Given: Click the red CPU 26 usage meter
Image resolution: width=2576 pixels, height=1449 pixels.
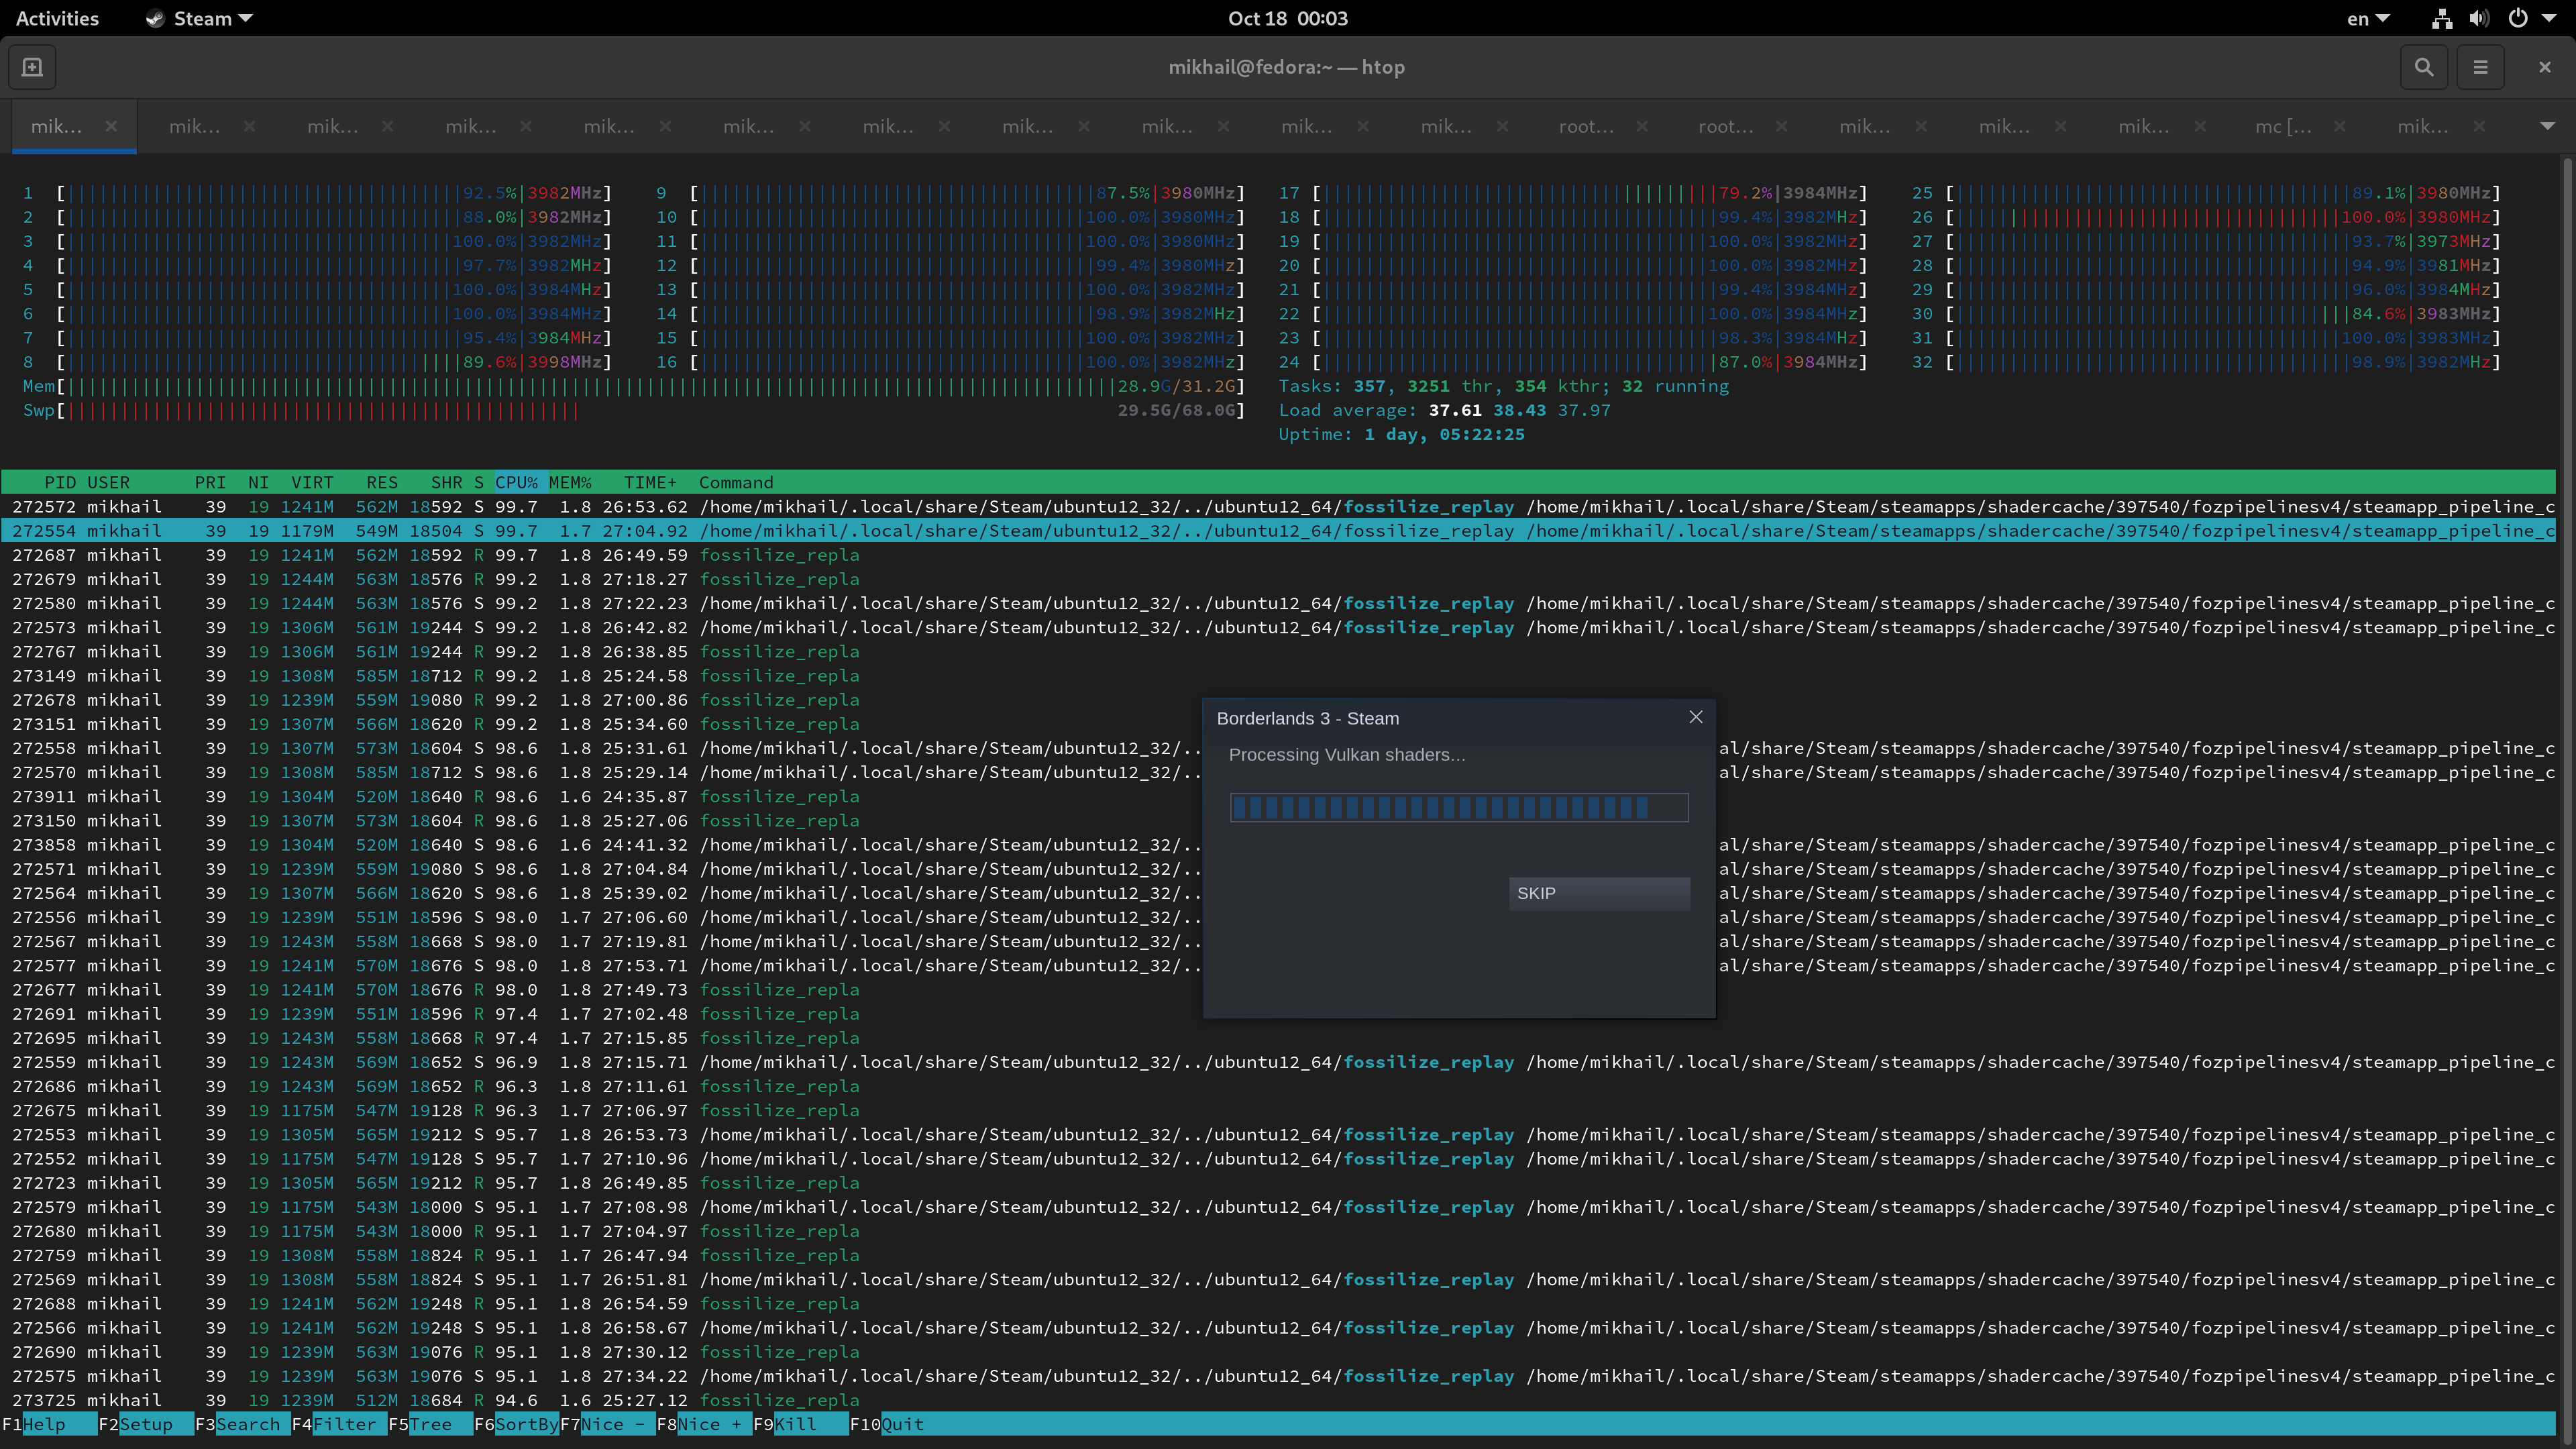Looking at the screenshot, I should pos(2206,217).
